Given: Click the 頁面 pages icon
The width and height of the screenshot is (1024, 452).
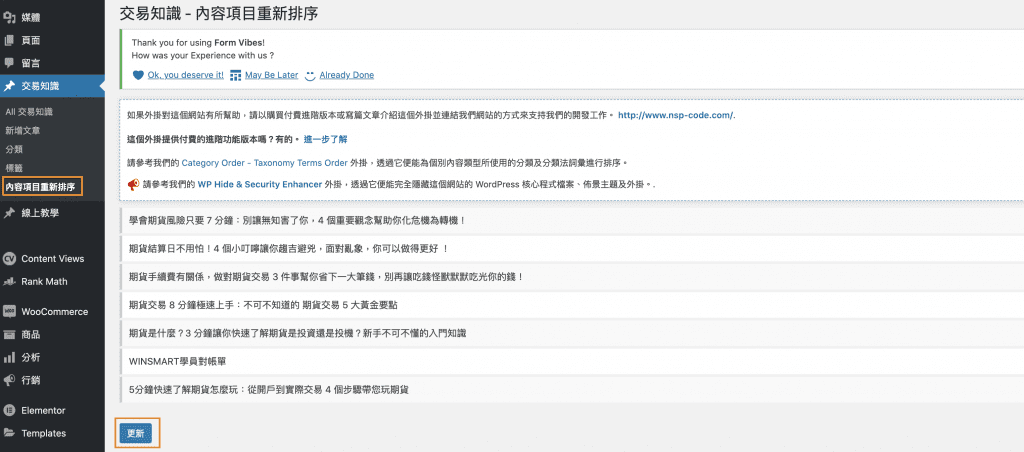Looking at the screenshot, I should click(x=9, y=40).
